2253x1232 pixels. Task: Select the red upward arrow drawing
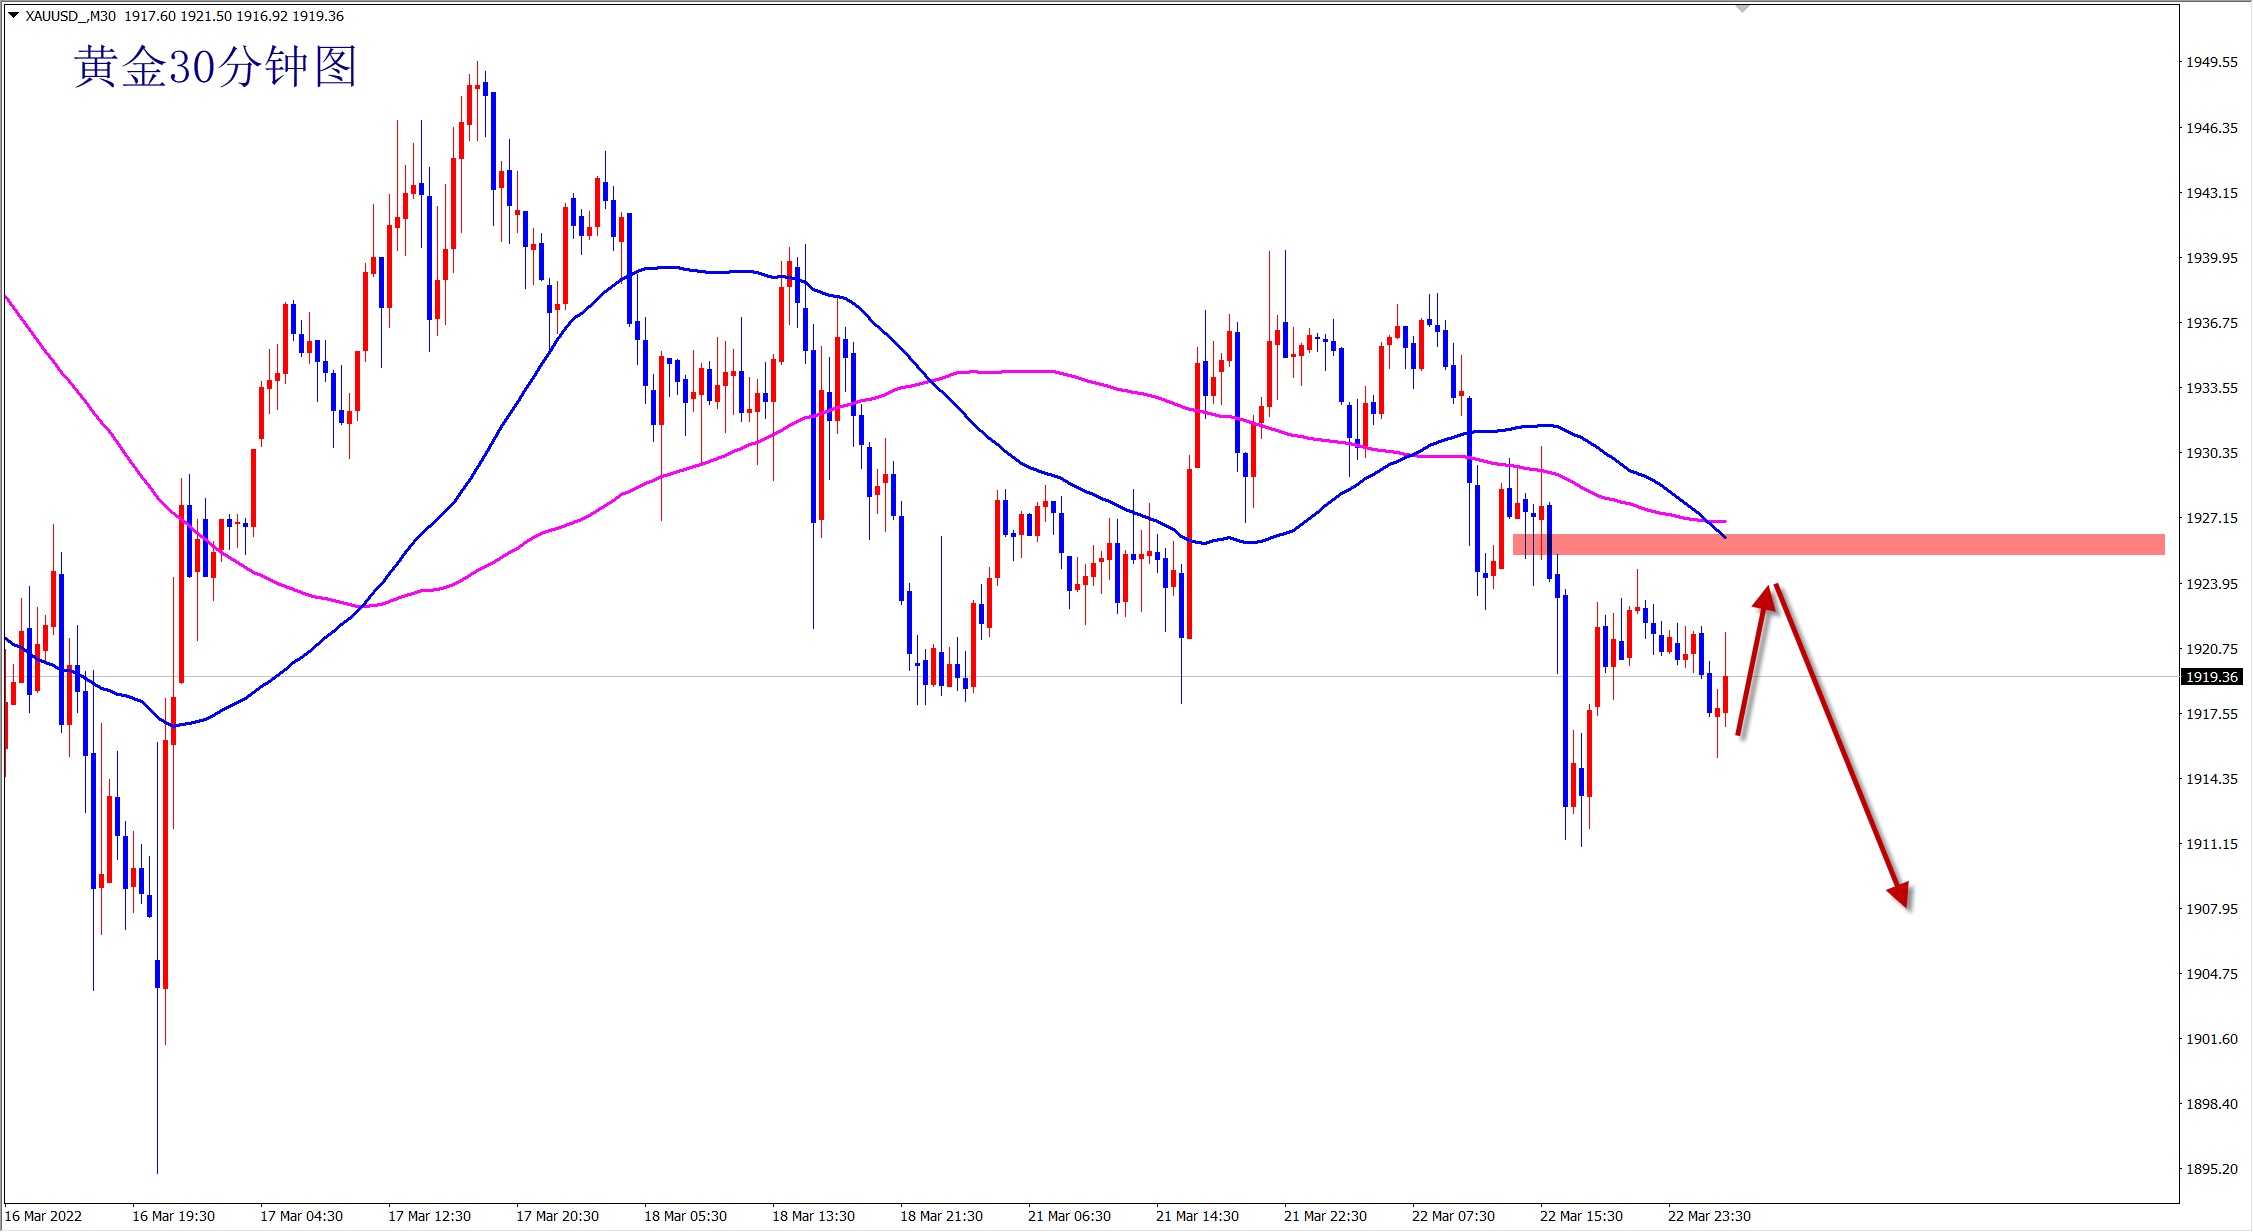(x=1753, y=660)
